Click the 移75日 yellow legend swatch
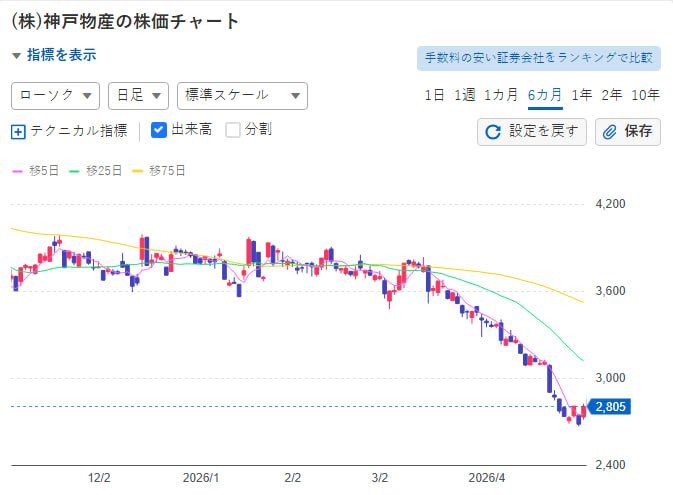This screenshot has height=495, width=673. point(137,171)
